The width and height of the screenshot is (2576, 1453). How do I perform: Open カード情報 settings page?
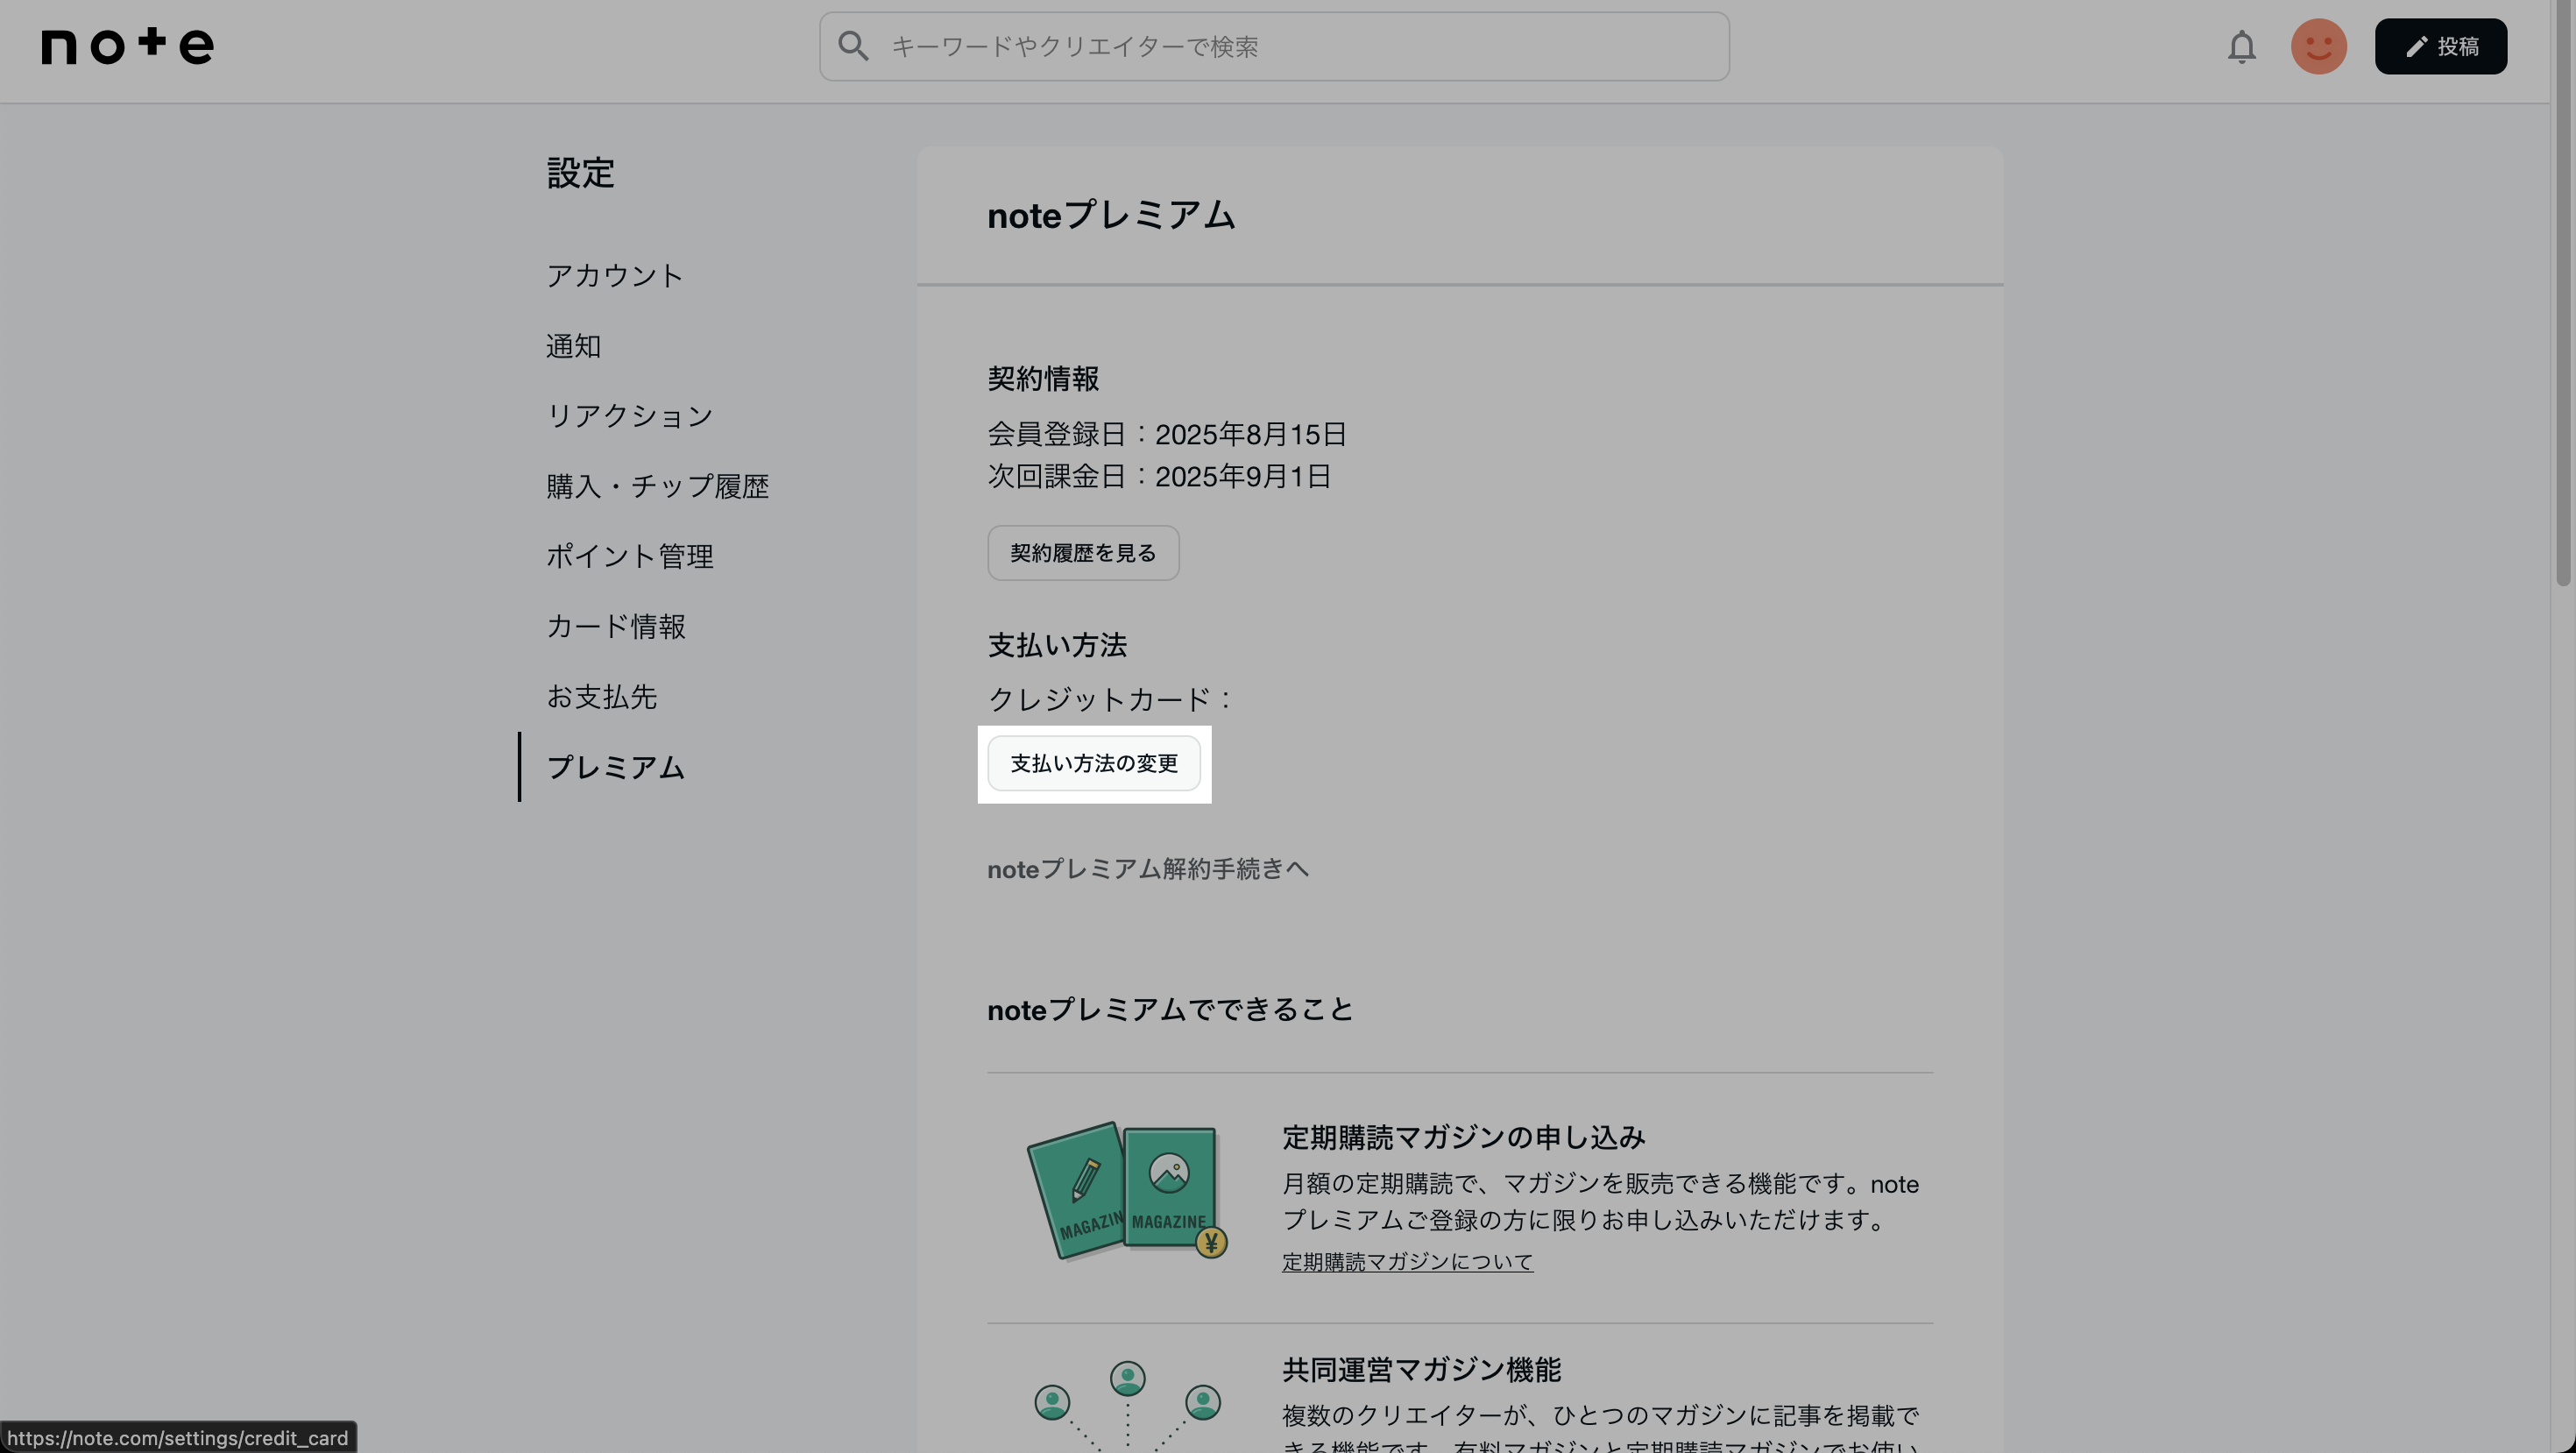tap(616, 626)
